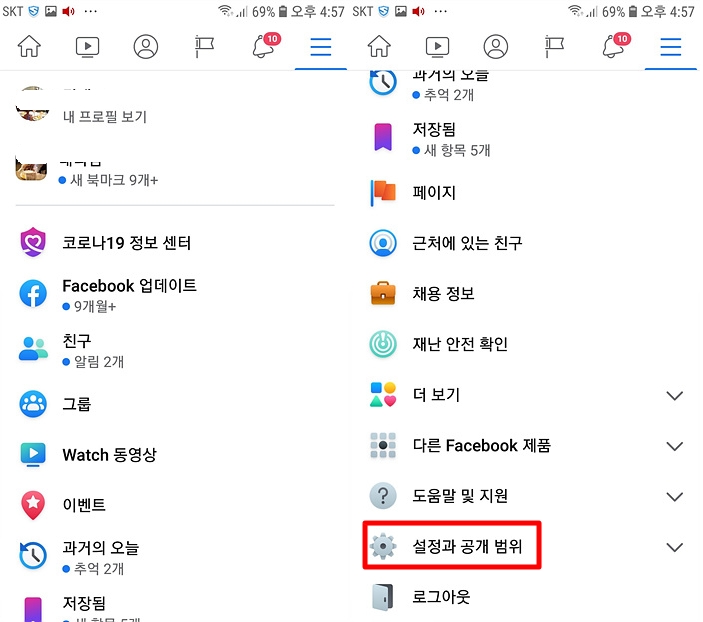Tap the battery icon in the left status bar
Screen dimensions: 703x622
click(x=283, y=11)
